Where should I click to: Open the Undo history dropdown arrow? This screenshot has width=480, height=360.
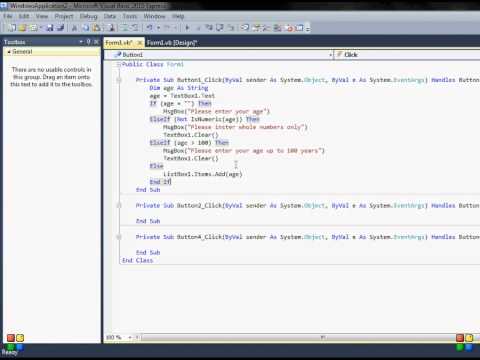click(158, 28)
